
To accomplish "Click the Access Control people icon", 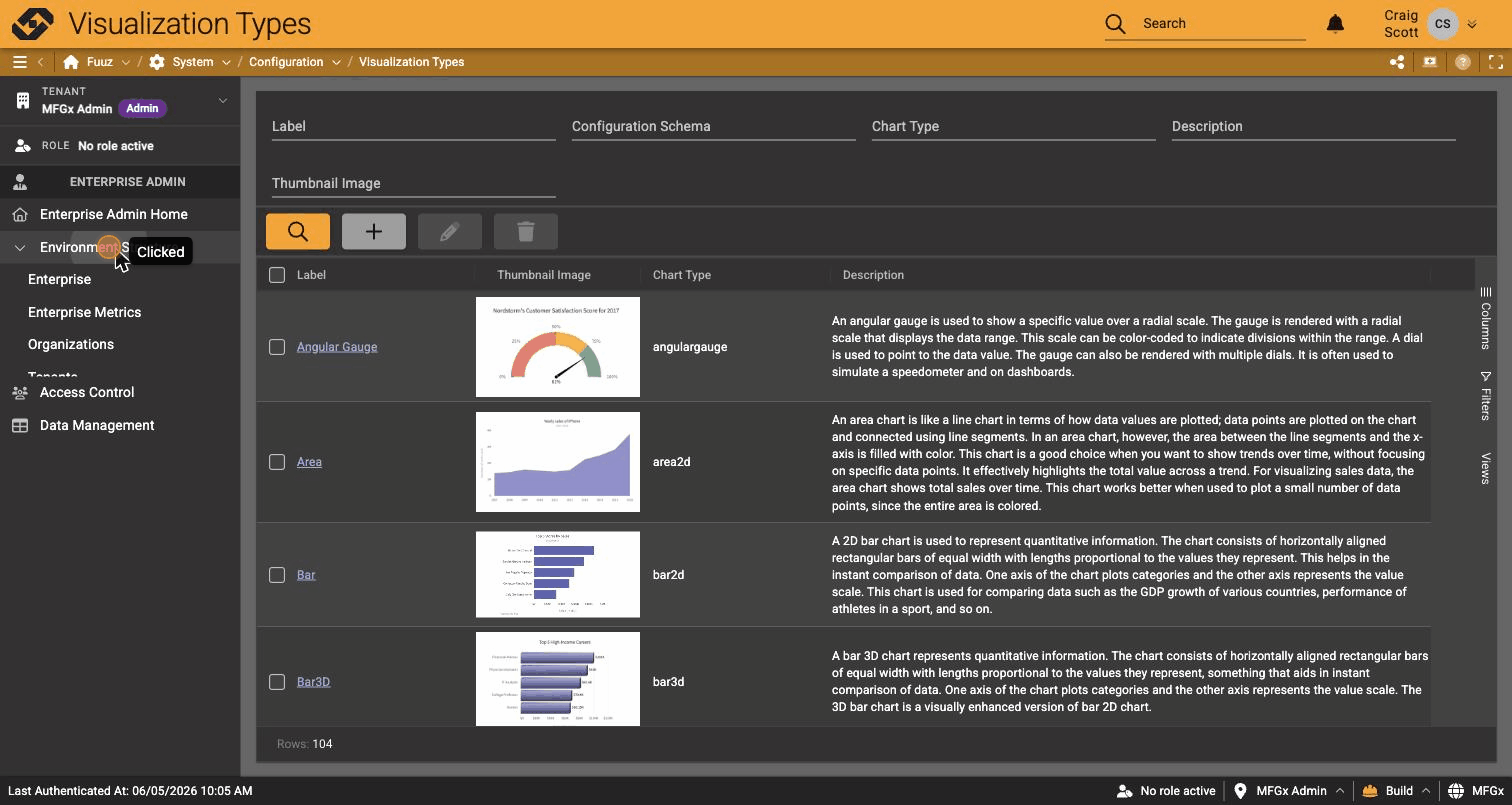I will 19,393.
